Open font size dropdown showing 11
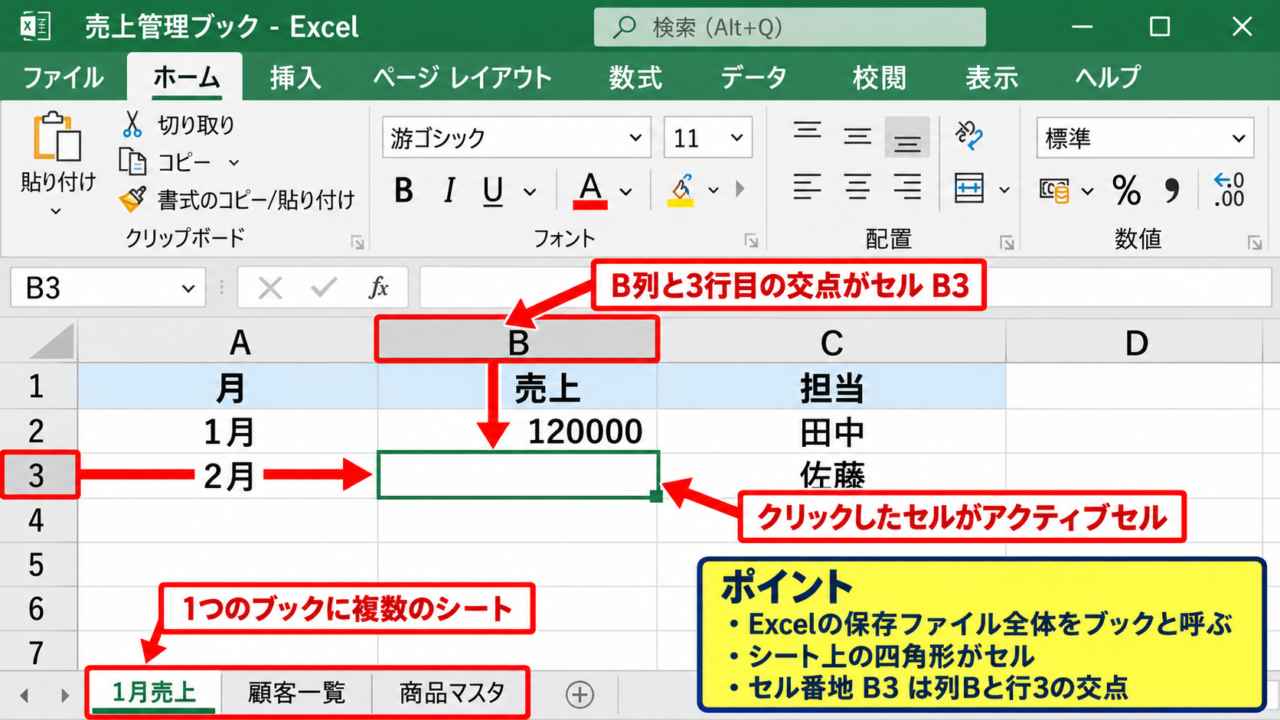 (708, 138)
